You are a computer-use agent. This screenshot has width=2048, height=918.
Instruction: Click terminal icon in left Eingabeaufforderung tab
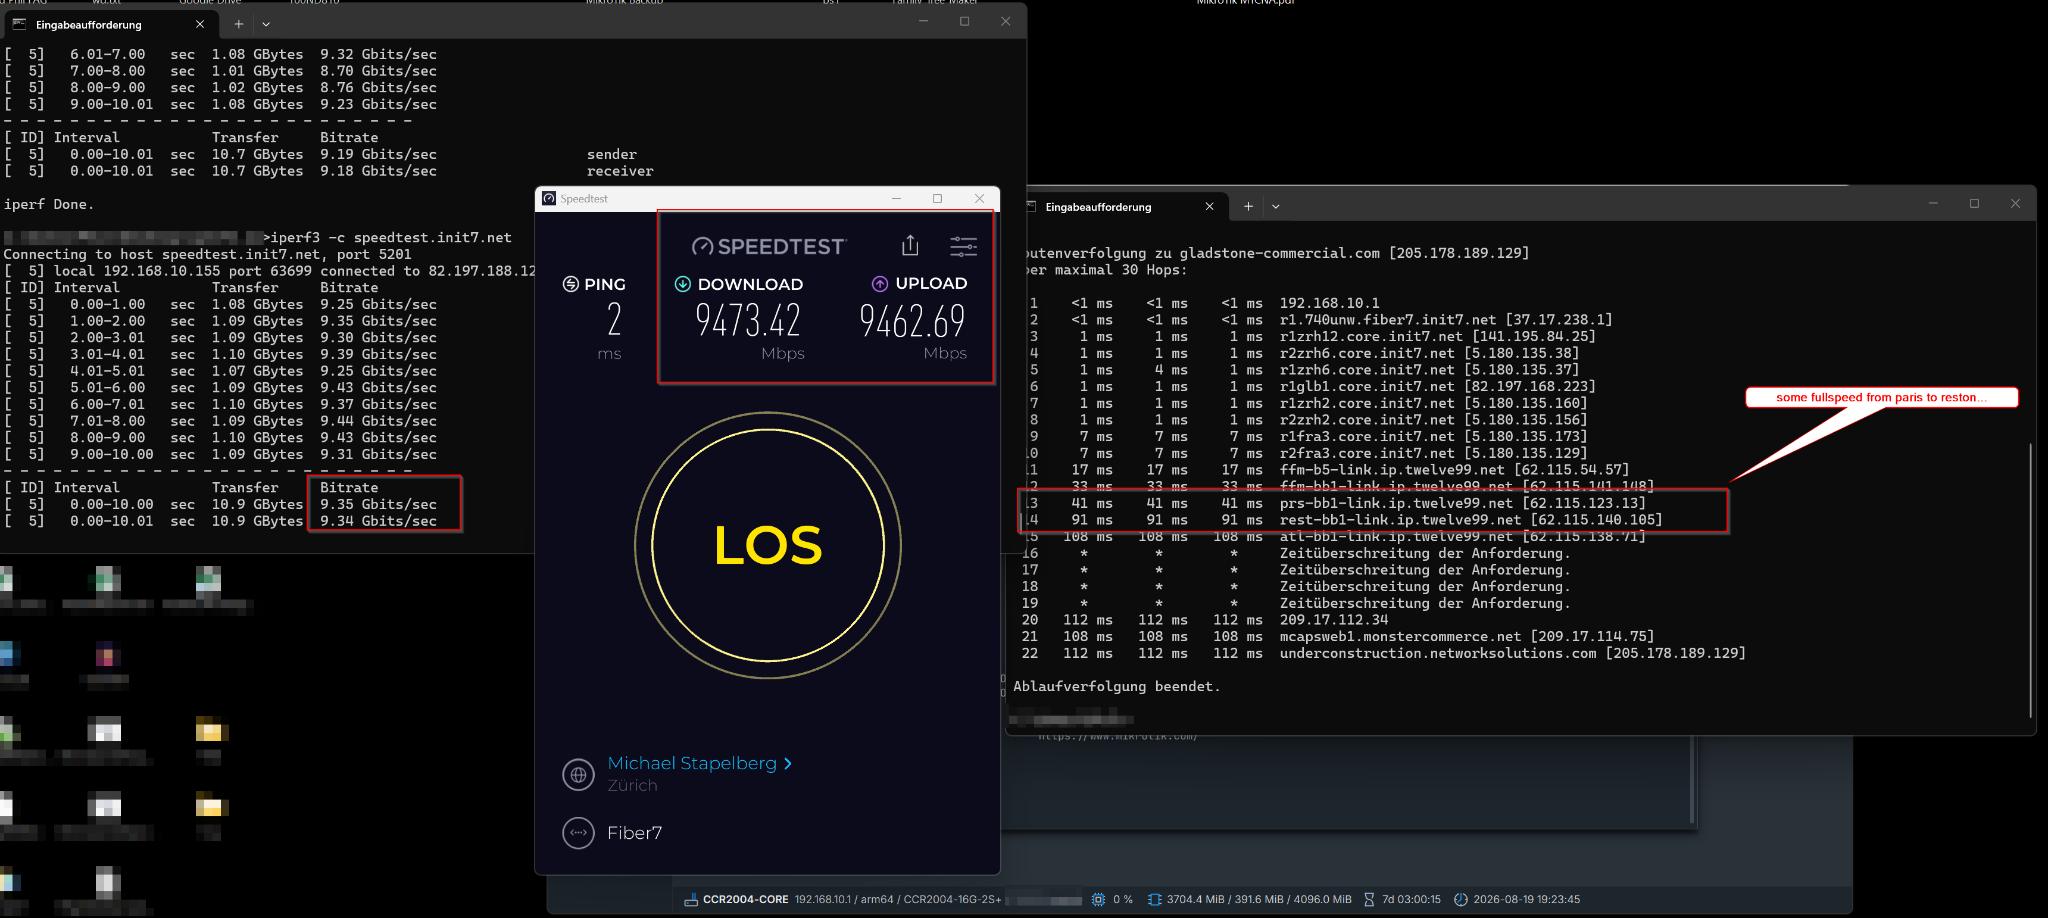click(19, 24)
